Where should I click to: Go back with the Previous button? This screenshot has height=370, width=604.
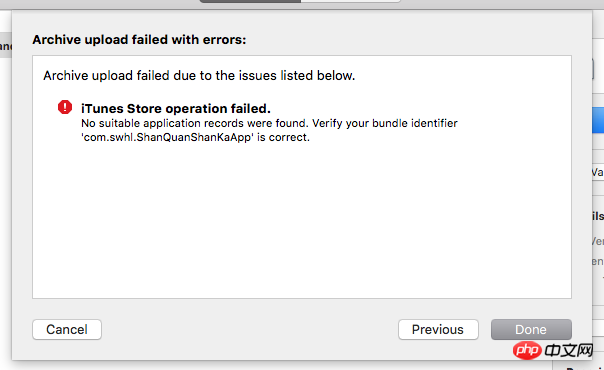point(438,330)
